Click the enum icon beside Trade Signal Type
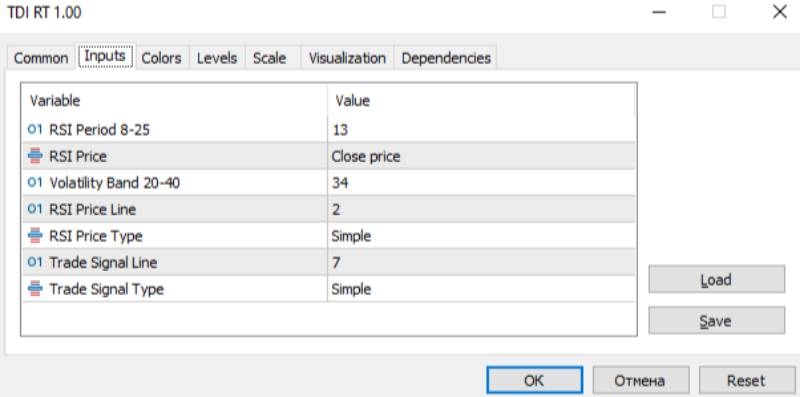 click(x=35, y=289)
